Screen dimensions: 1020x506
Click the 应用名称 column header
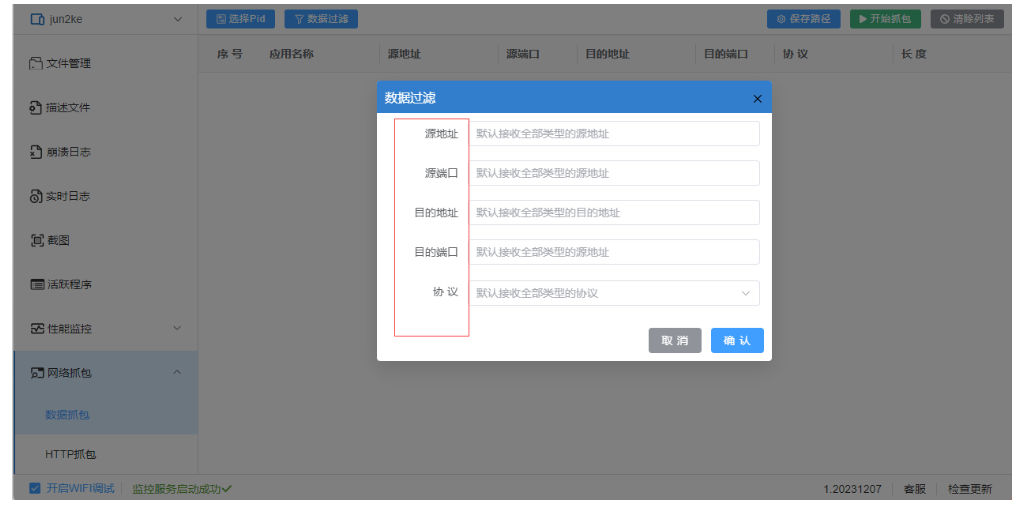pos(291,54)
